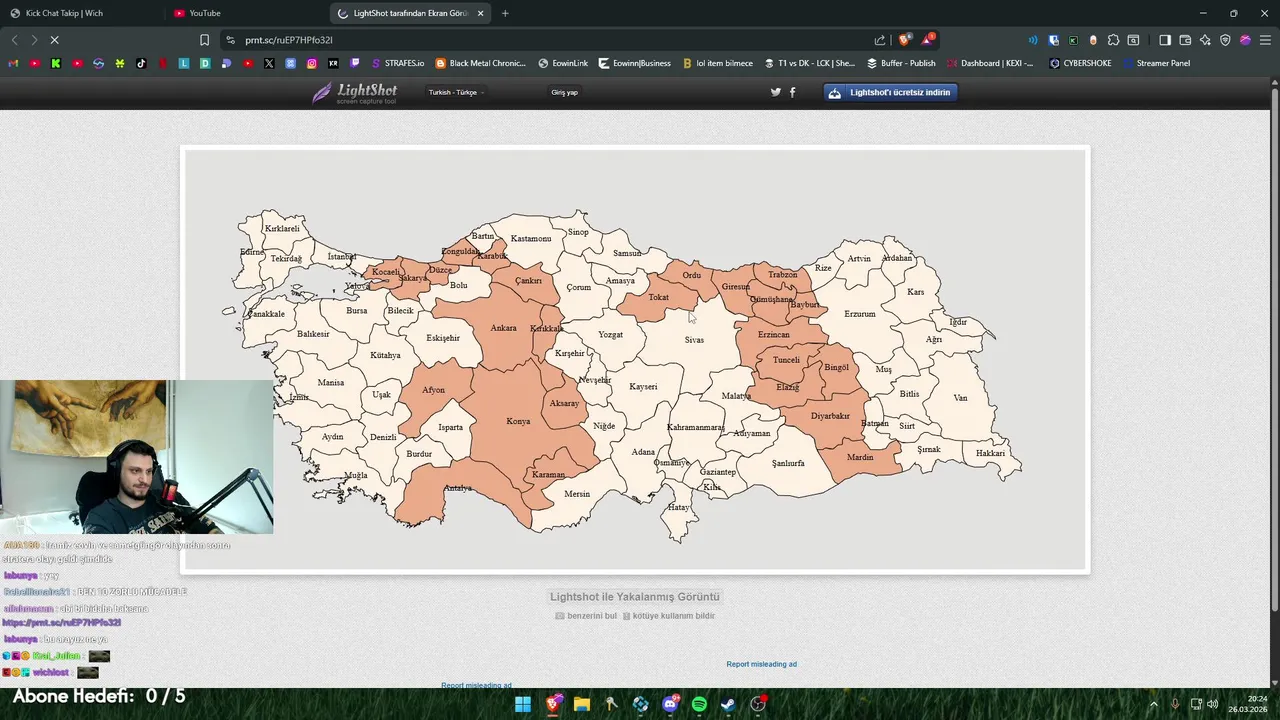Click the page vertical scrollbar

pyautogui.click(x=1274, y=350)
